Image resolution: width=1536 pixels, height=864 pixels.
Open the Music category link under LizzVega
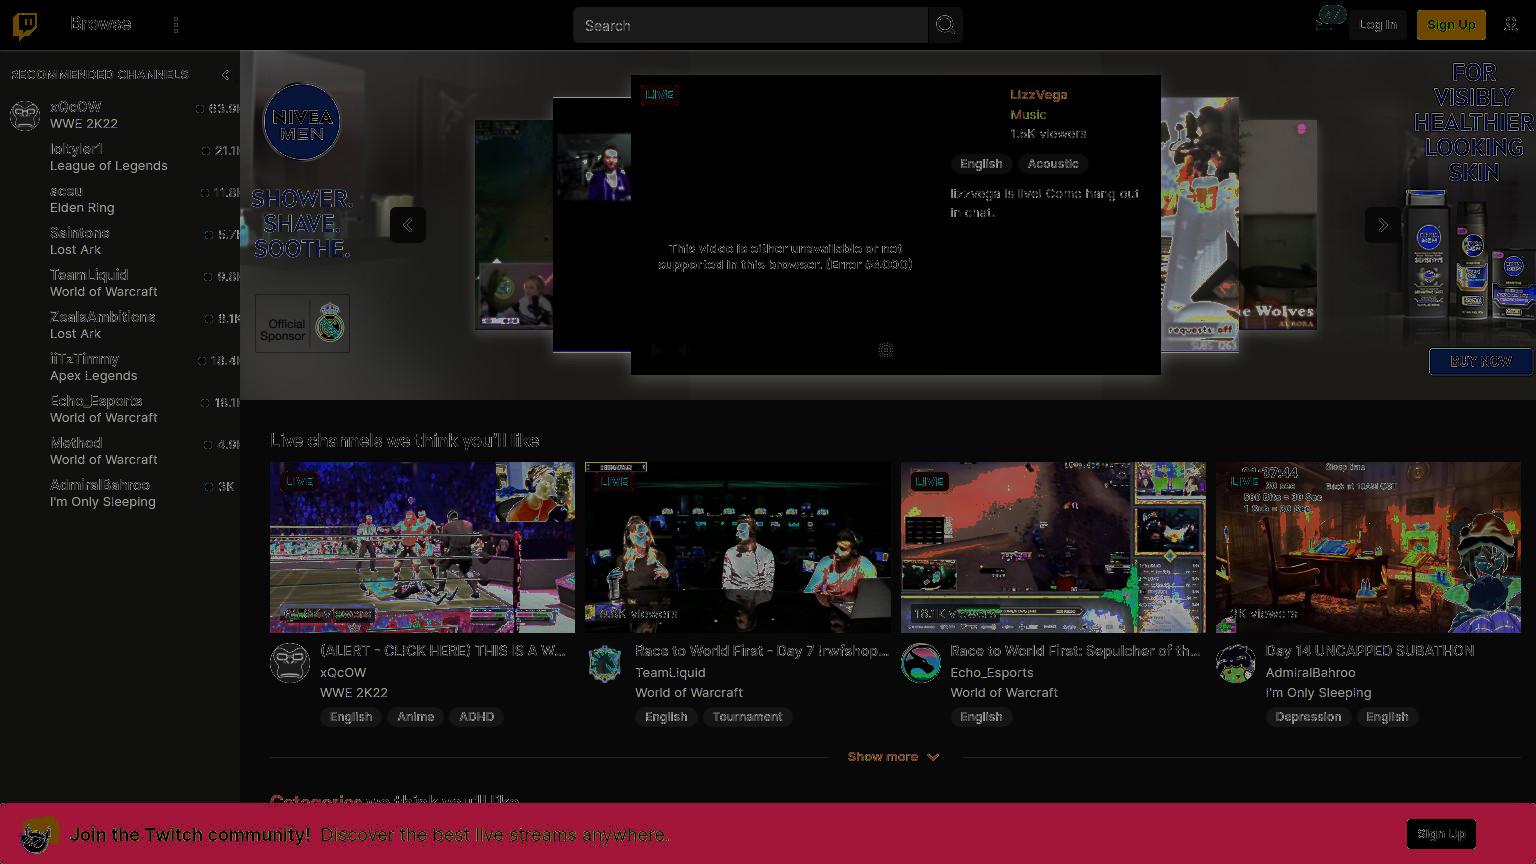tap(1028, 115)
